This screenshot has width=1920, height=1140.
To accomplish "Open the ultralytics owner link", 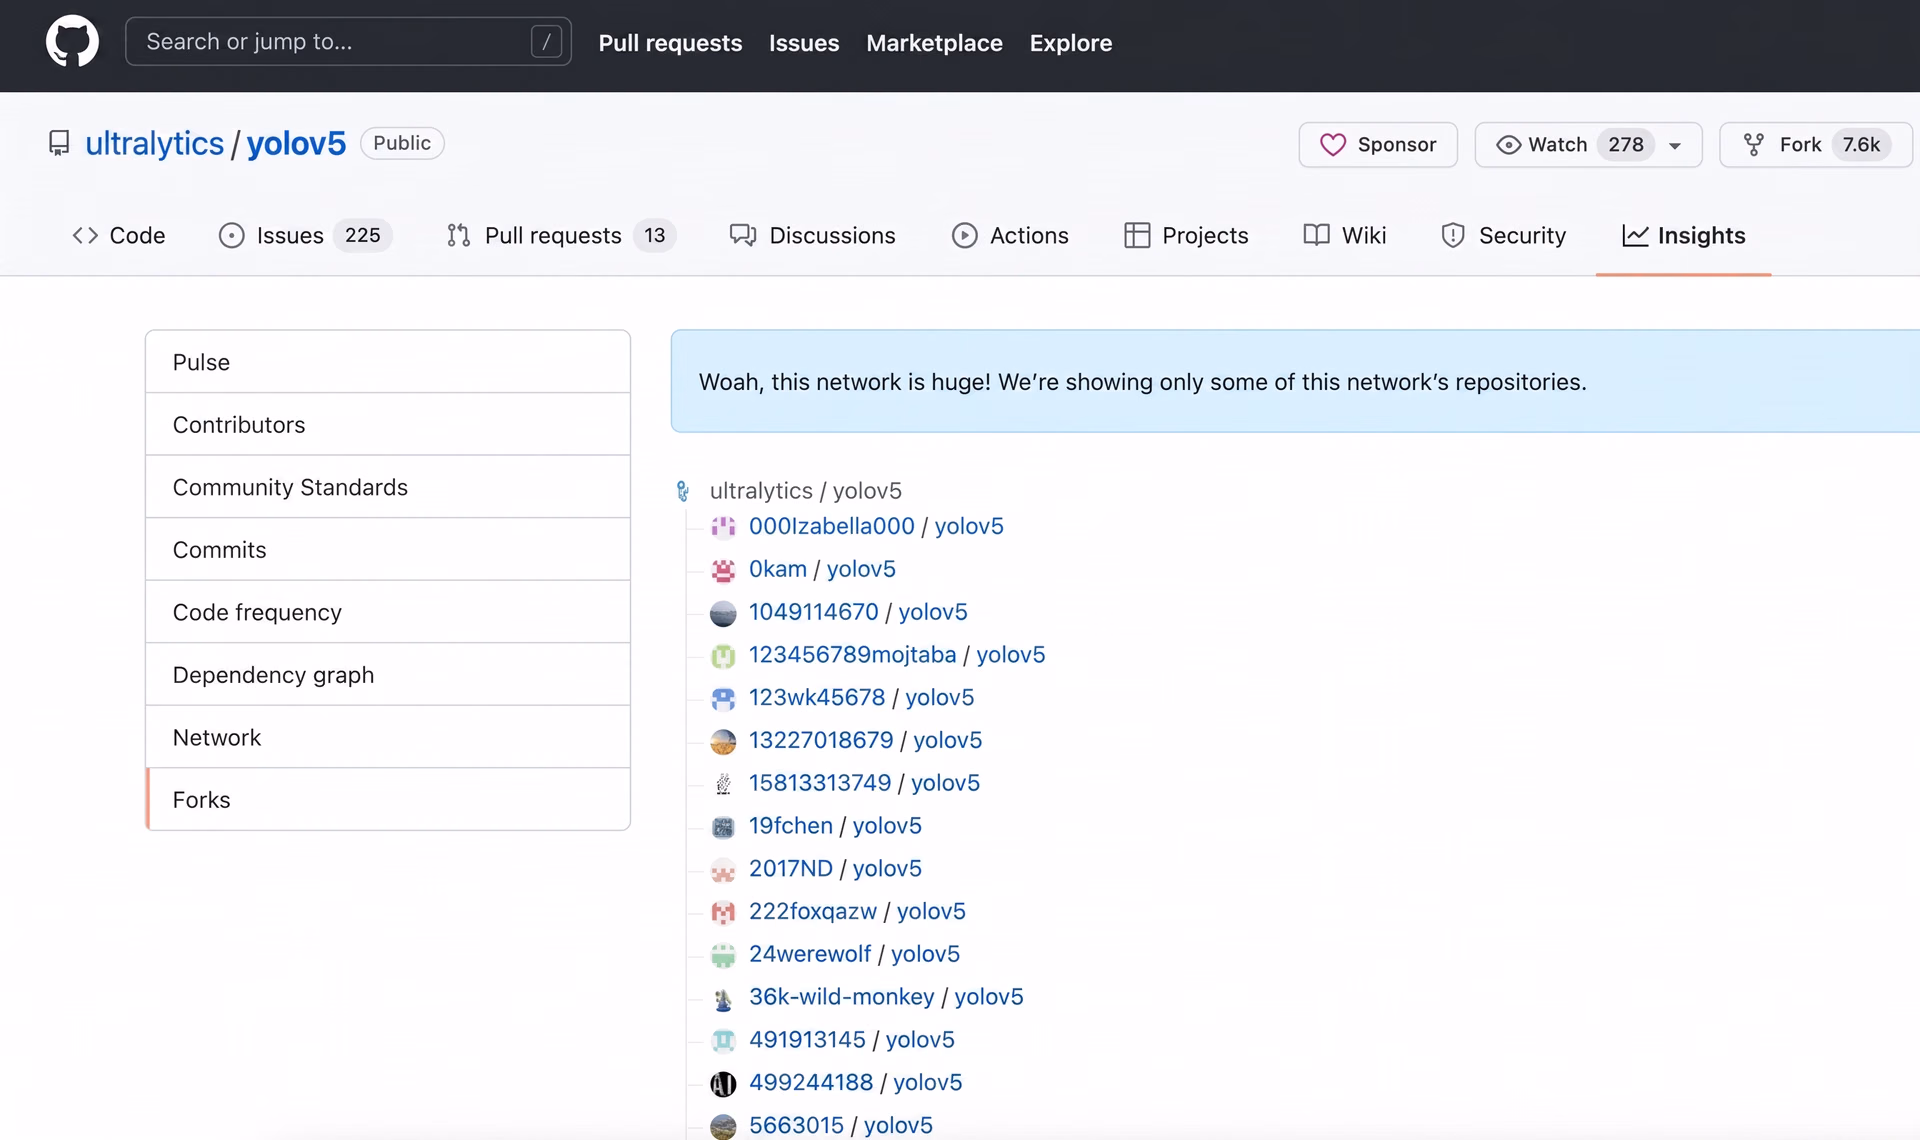I will pyautogui.click(x=155, y=143).
